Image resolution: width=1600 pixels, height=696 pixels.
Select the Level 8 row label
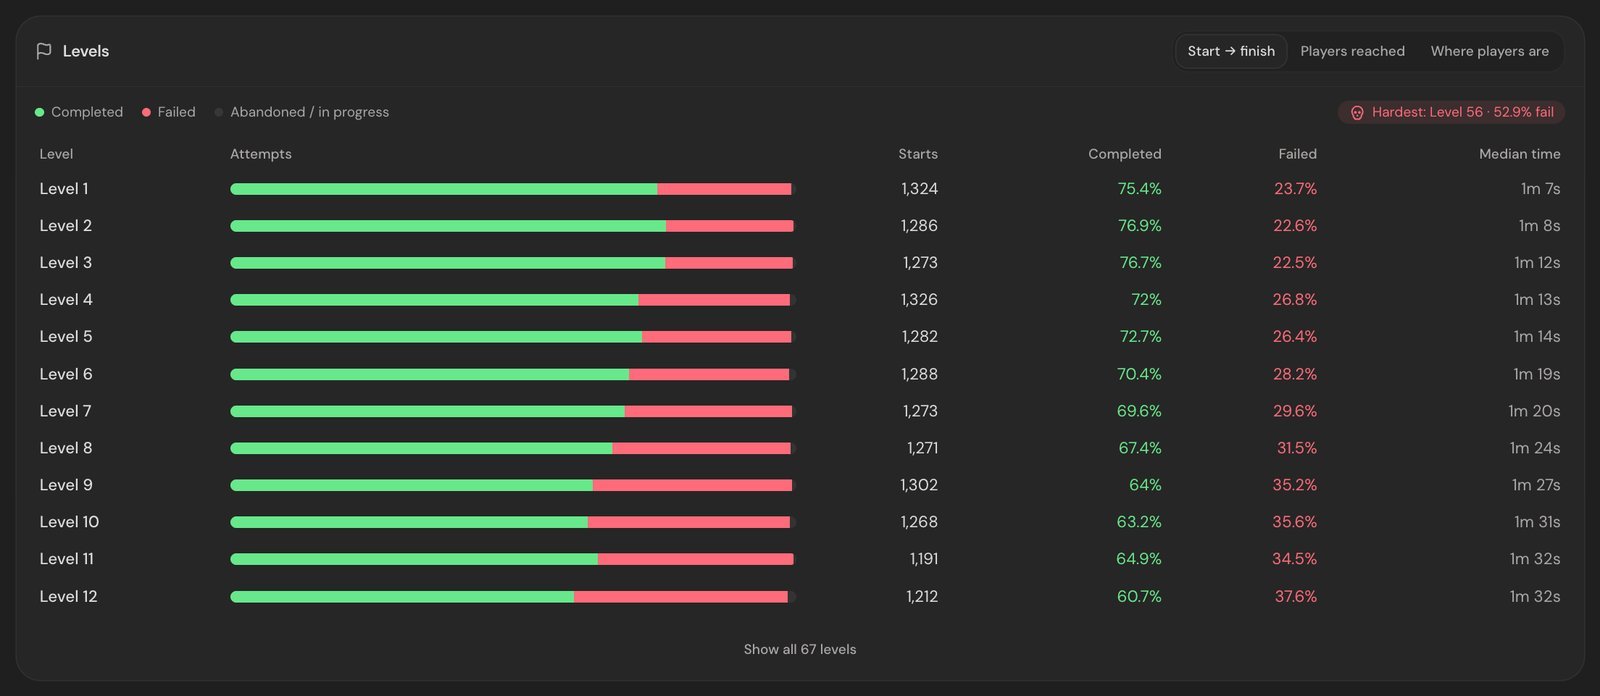tap(66, 448)
